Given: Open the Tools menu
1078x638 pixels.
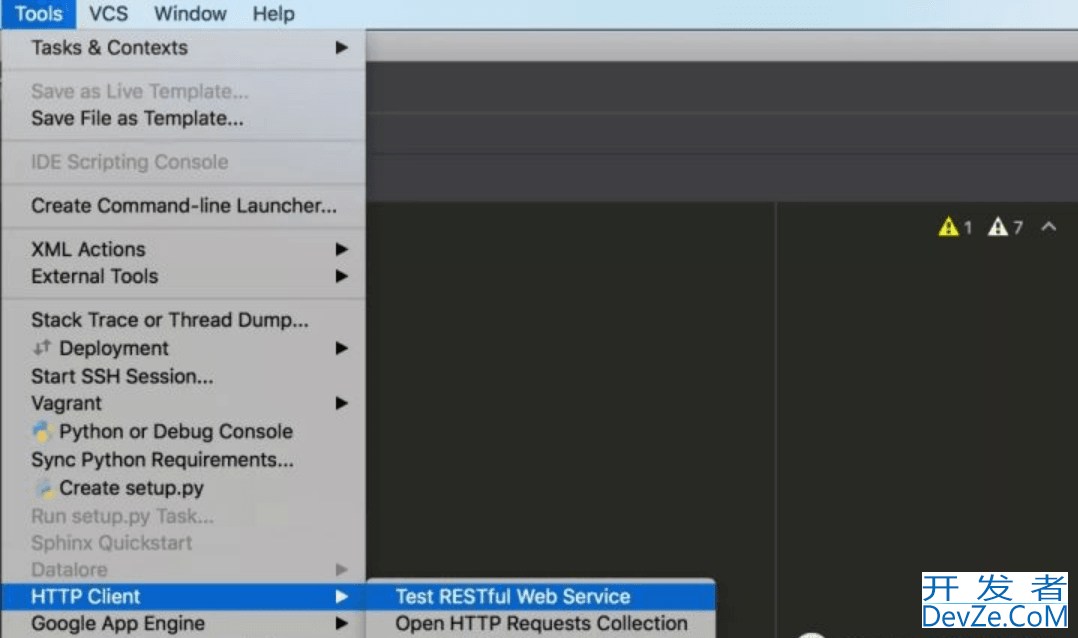Looking at the screenshot, I should (38, 14).
